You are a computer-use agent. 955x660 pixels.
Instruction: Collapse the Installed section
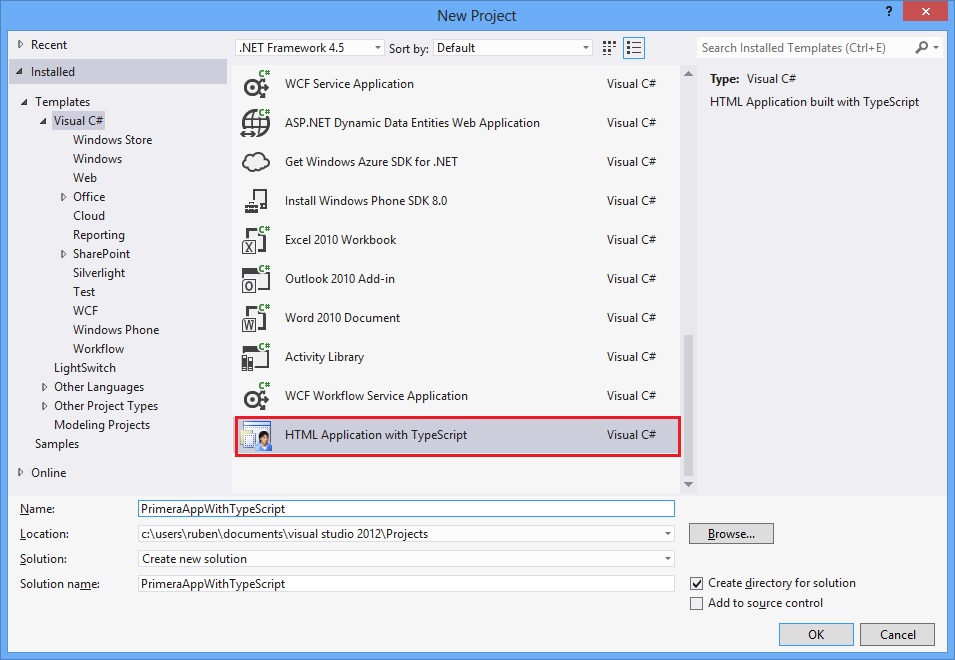(19, 72)
